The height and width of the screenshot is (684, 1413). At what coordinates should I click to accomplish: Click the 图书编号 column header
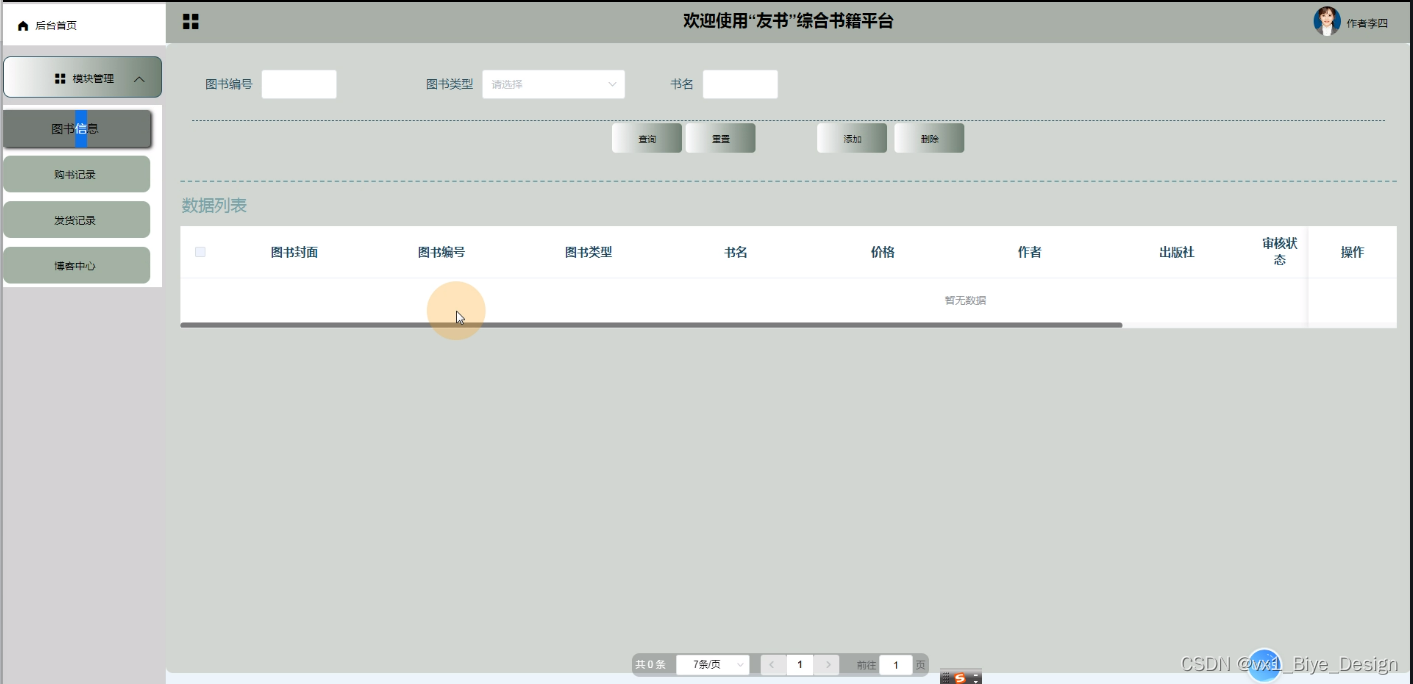pyautogui.click(x=441, y=252)
